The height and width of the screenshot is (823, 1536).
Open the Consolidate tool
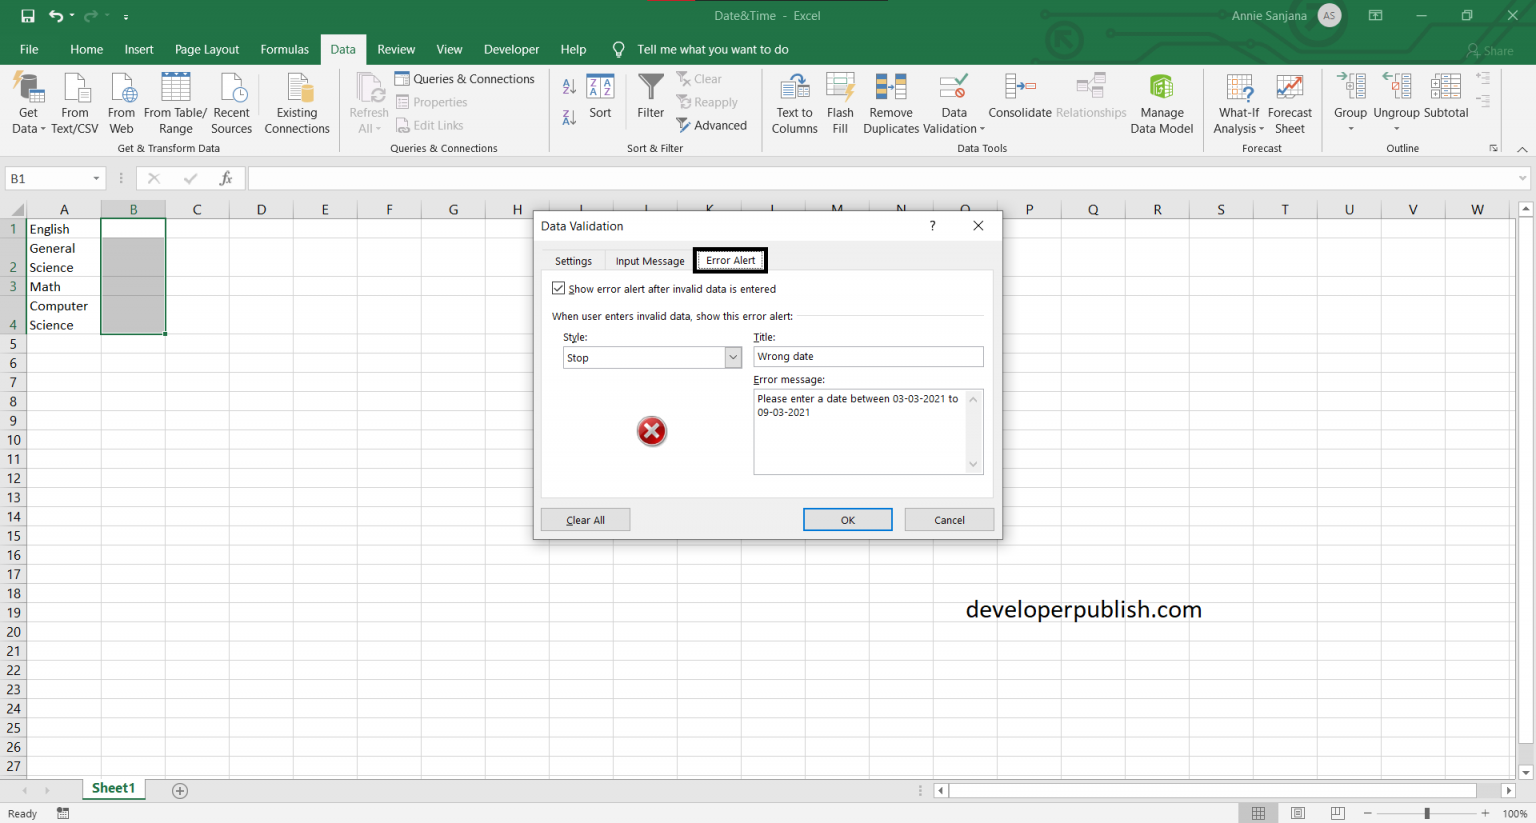pyautogui.click(x=1019, y=95)
